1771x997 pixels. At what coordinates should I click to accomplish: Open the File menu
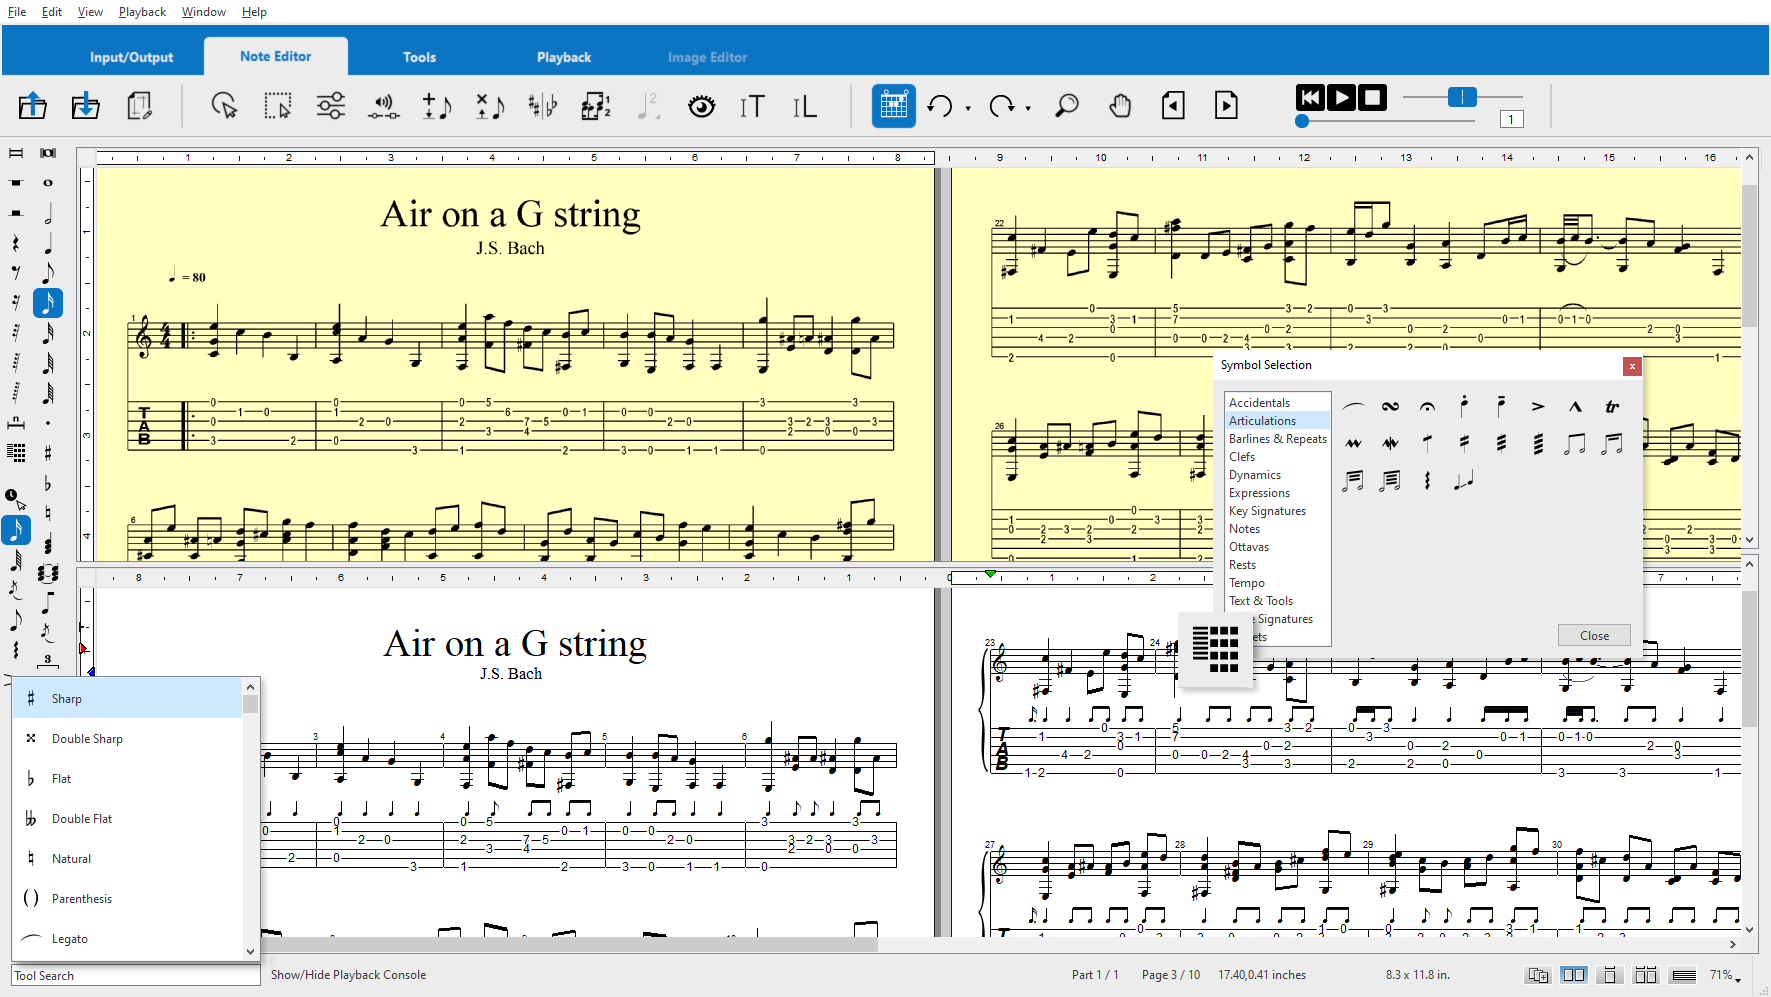coord(17,12)
